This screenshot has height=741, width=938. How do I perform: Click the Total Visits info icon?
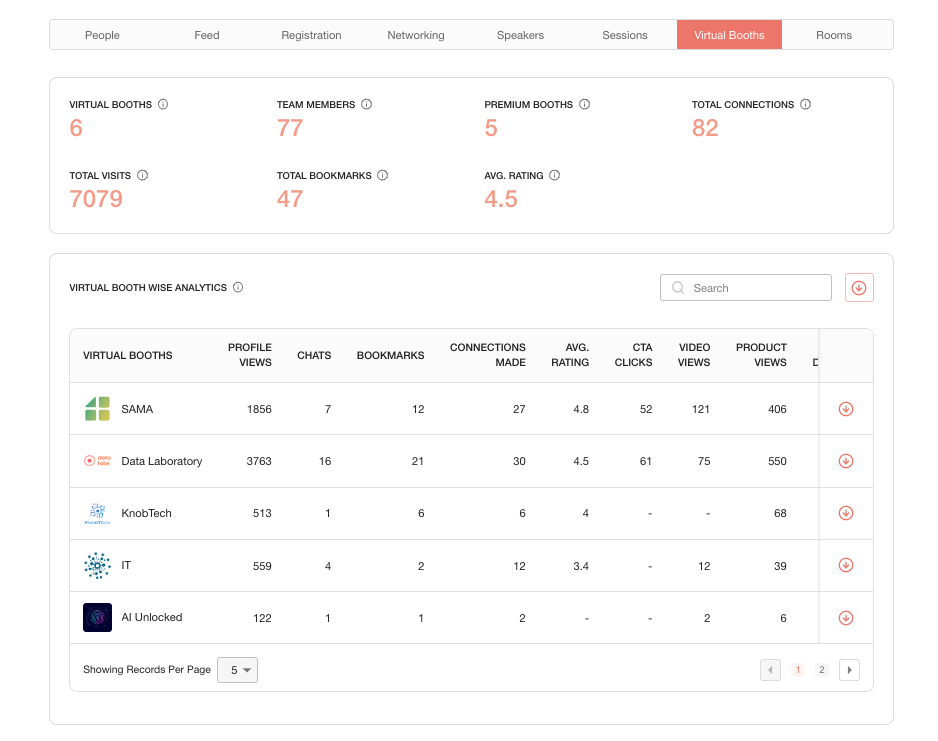[x=142, y=175]
